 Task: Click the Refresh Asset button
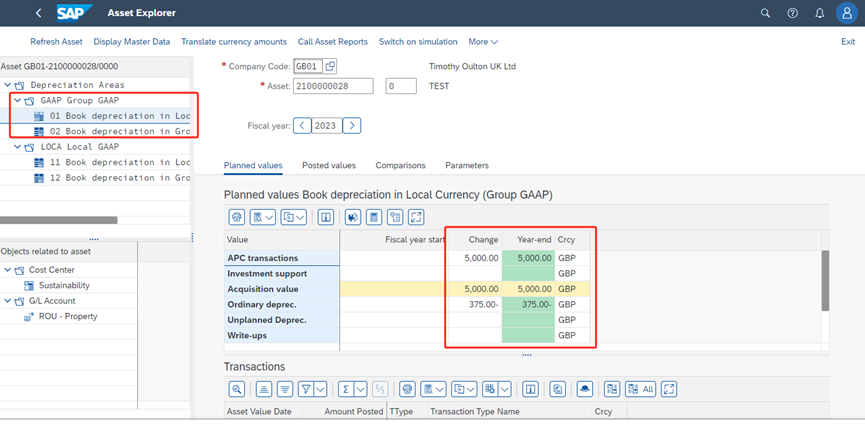(x=56, y=42)
